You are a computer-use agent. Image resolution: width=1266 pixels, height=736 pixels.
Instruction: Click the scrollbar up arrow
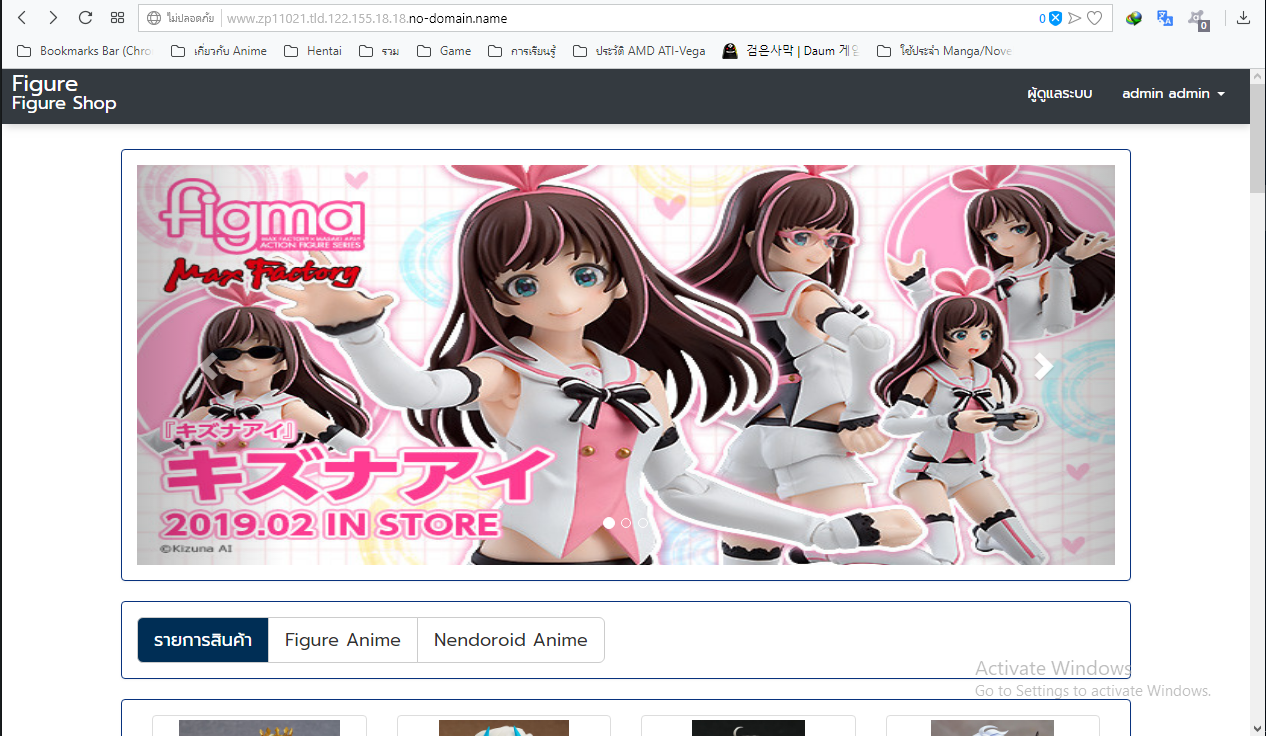point(1257,77)
